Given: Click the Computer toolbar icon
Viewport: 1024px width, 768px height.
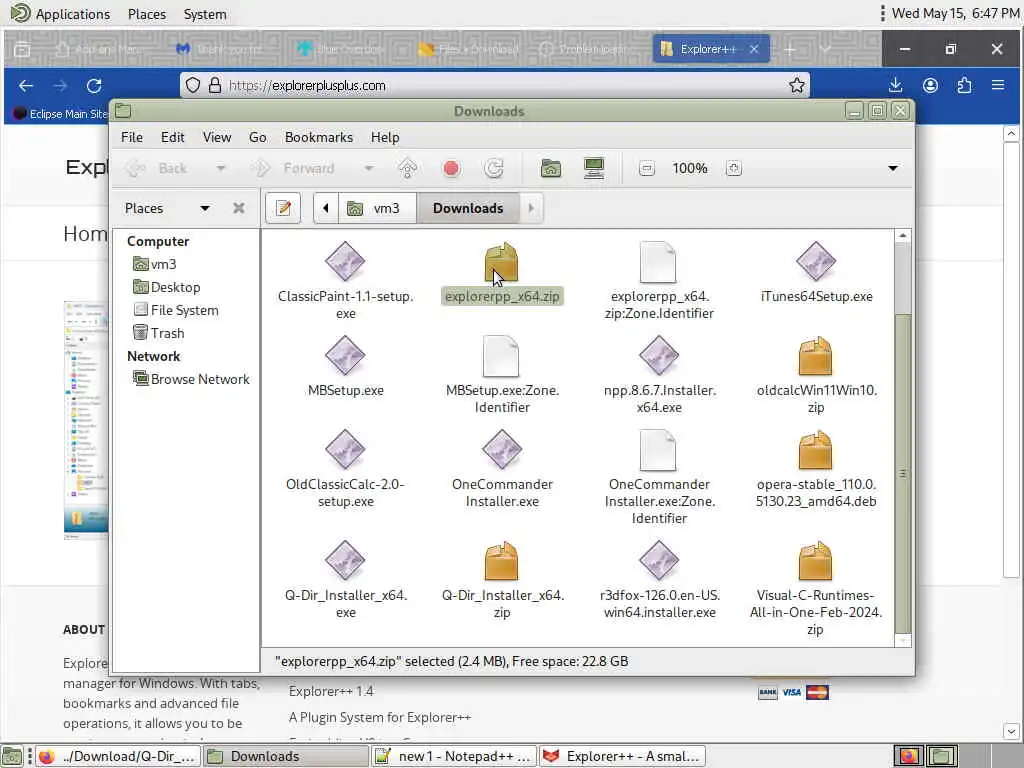Looking at the screenshot, I should [x=594, y=168].
